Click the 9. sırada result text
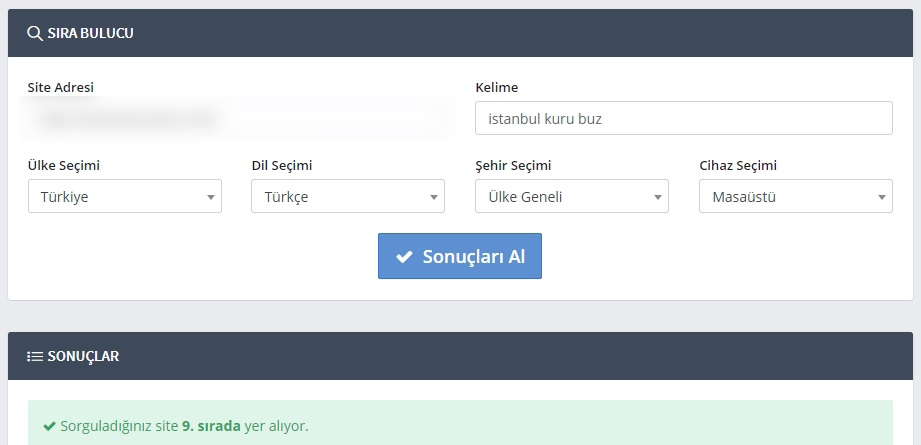The height and width of the screenshot is (445, 921). coord(211,426)
